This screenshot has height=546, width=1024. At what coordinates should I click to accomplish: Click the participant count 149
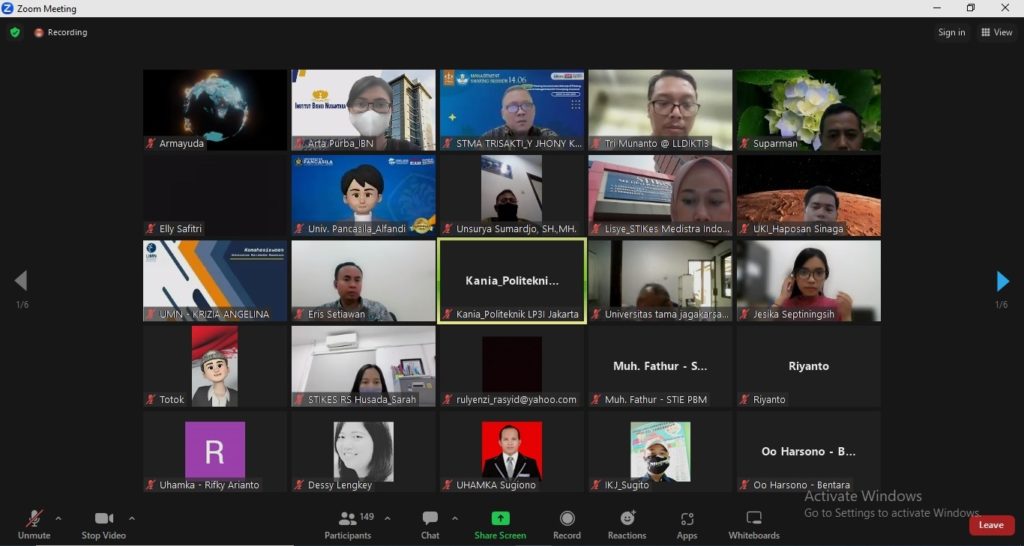pos(367,517)
